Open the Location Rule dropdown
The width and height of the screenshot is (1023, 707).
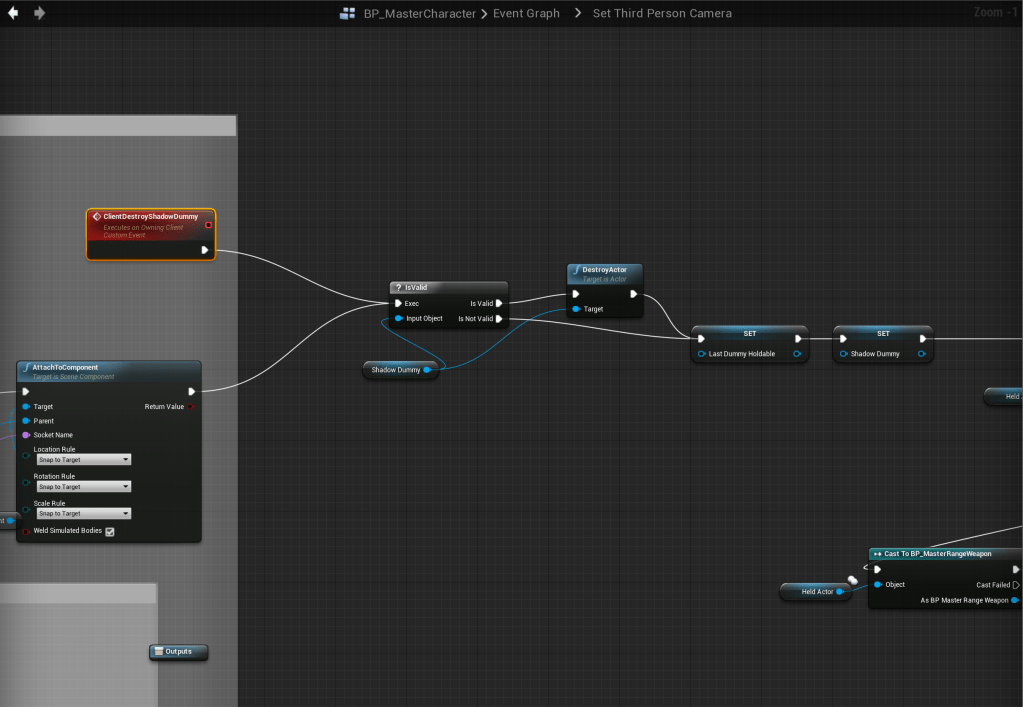[84, 460]
